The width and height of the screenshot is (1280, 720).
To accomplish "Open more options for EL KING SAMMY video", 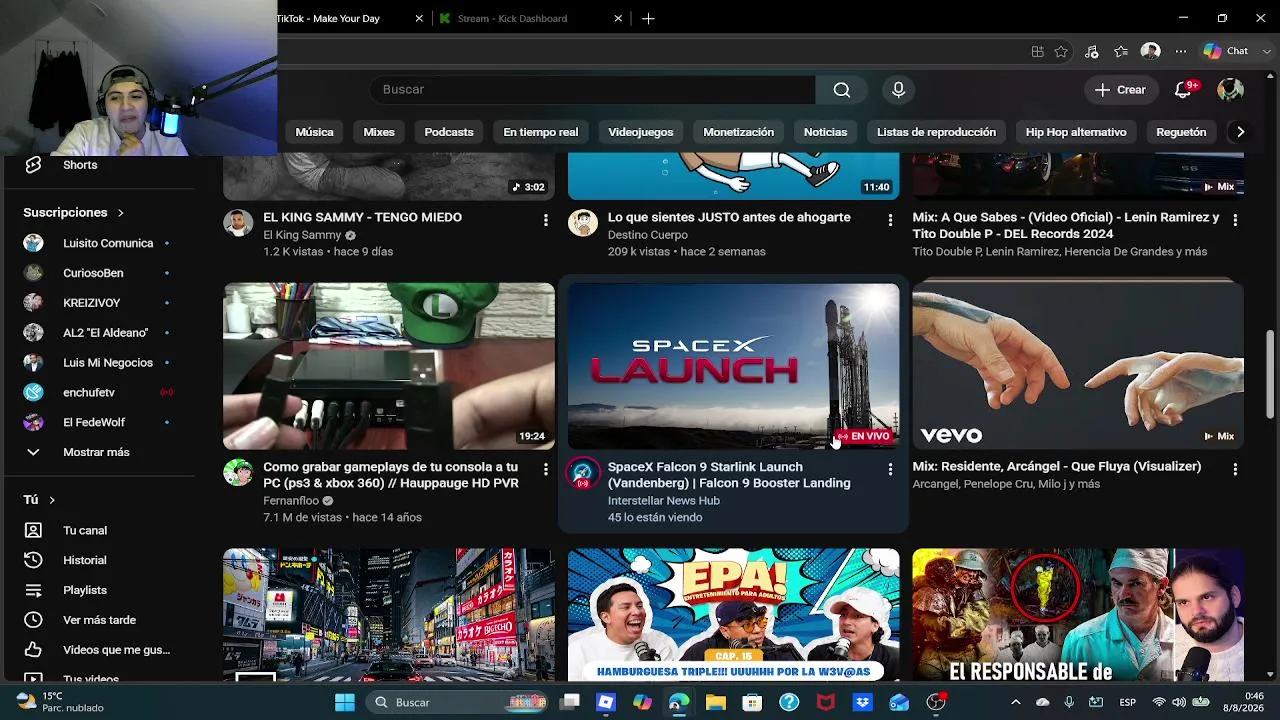I will [x=545, y=219].
